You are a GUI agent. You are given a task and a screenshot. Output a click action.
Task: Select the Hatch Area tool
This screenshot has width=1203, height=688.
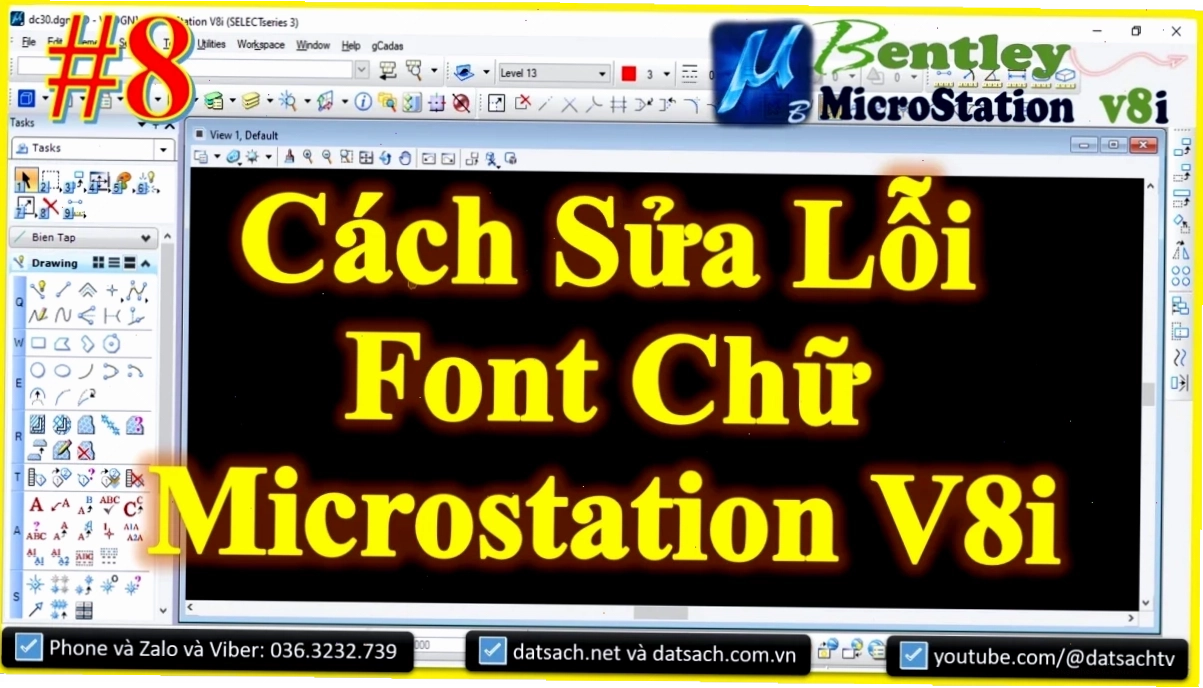[x=38, y=425]
